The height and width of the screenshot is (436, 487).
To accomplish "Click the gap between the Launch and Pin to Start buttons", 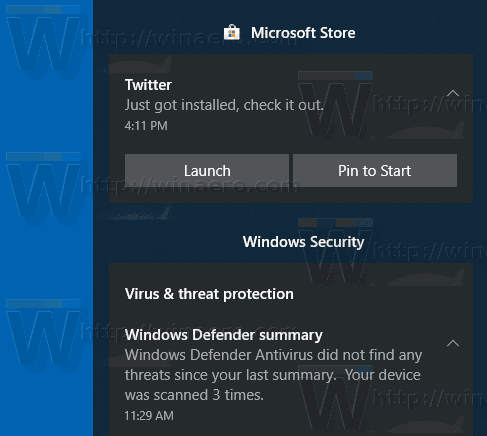I will [291, 171].
